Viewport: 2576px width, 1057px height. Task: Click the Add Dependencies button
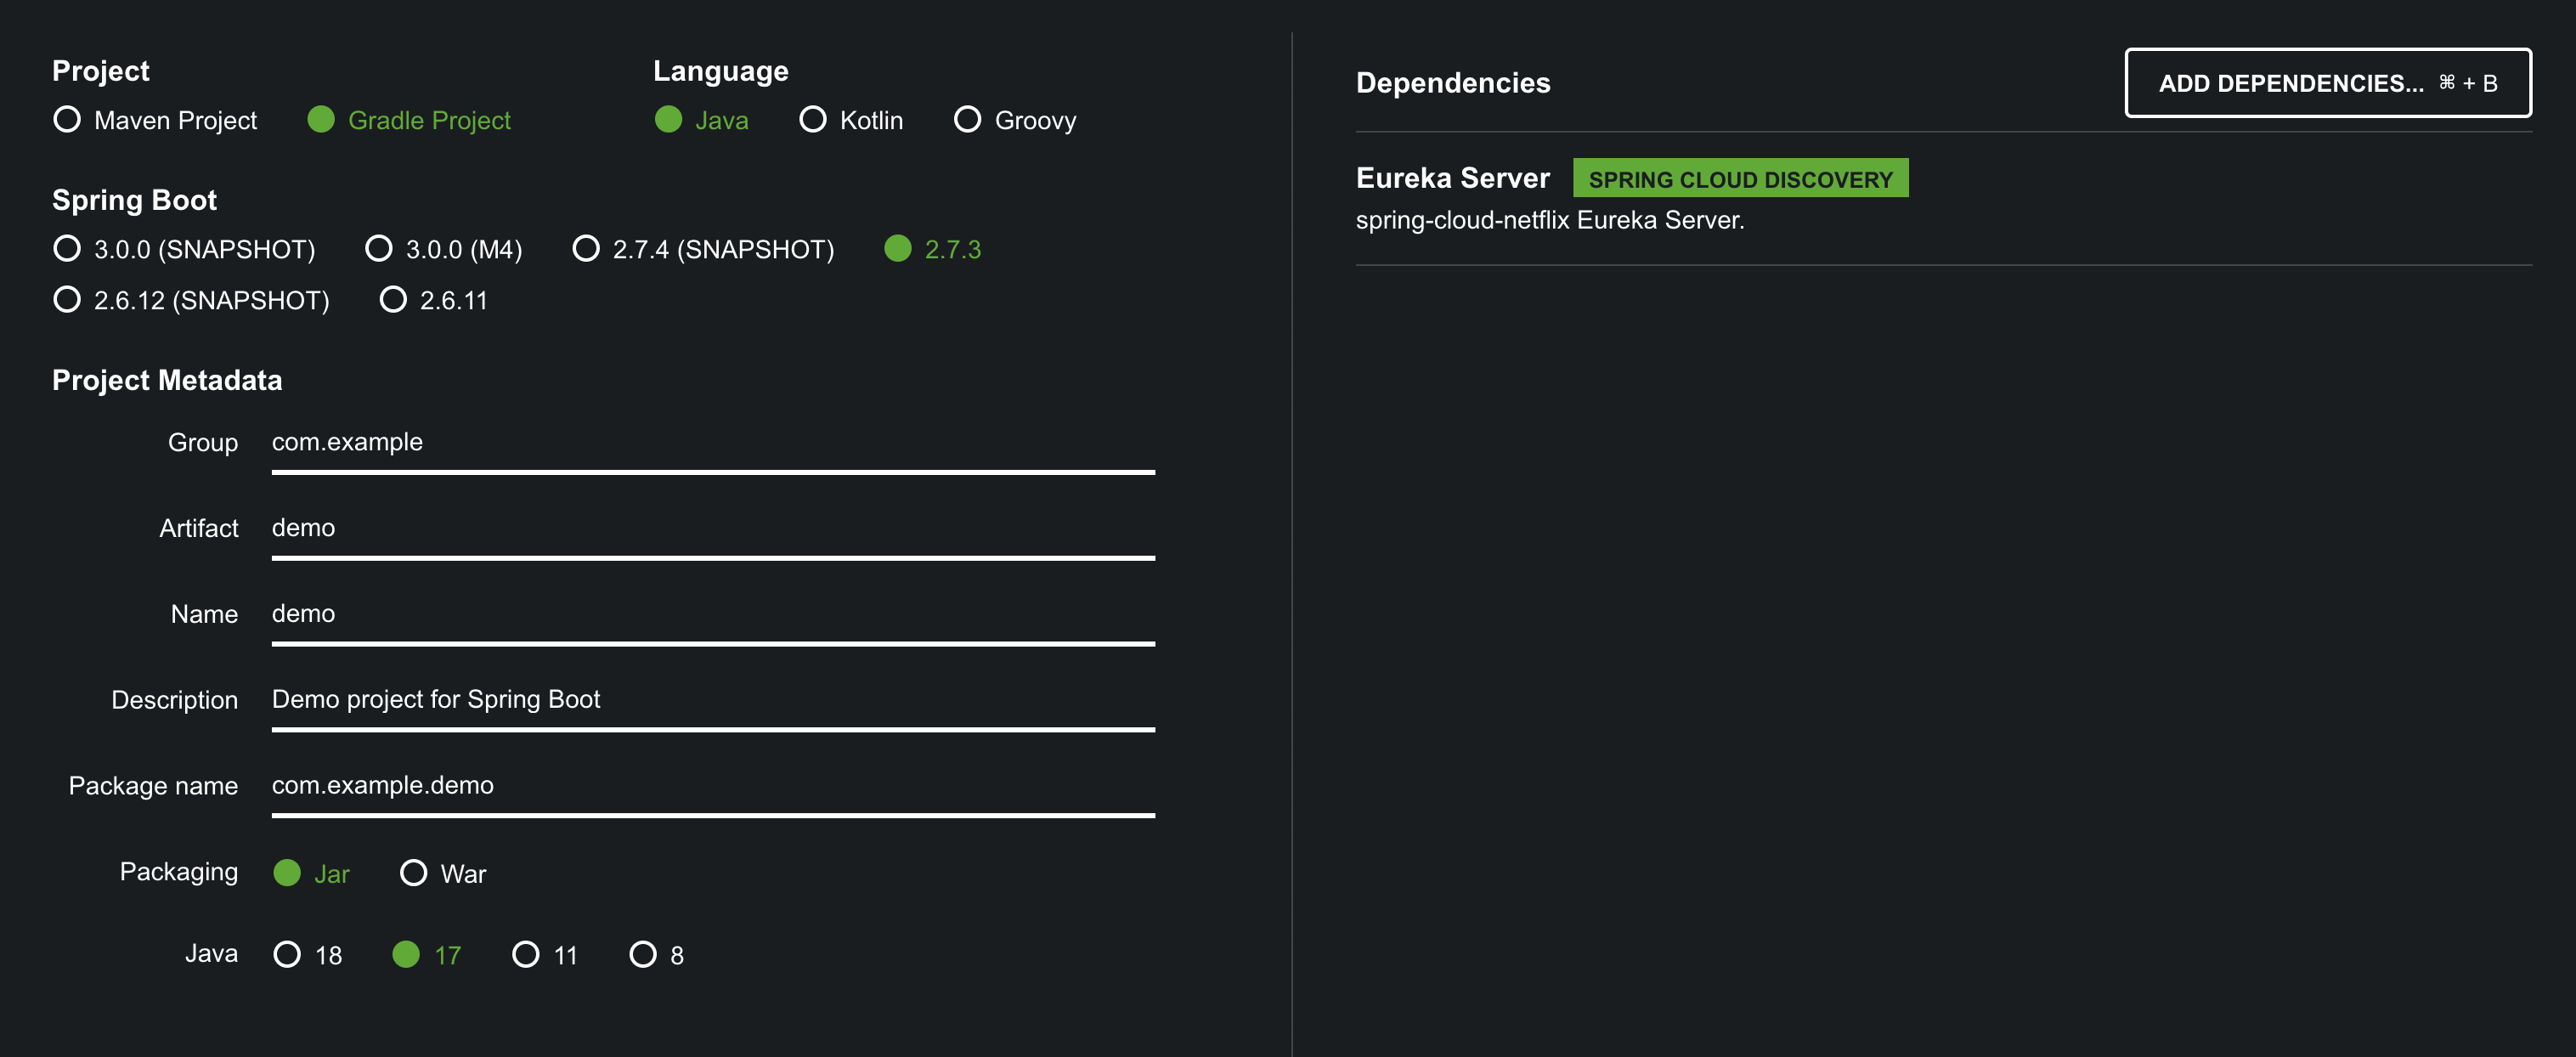pos(2327,83)
